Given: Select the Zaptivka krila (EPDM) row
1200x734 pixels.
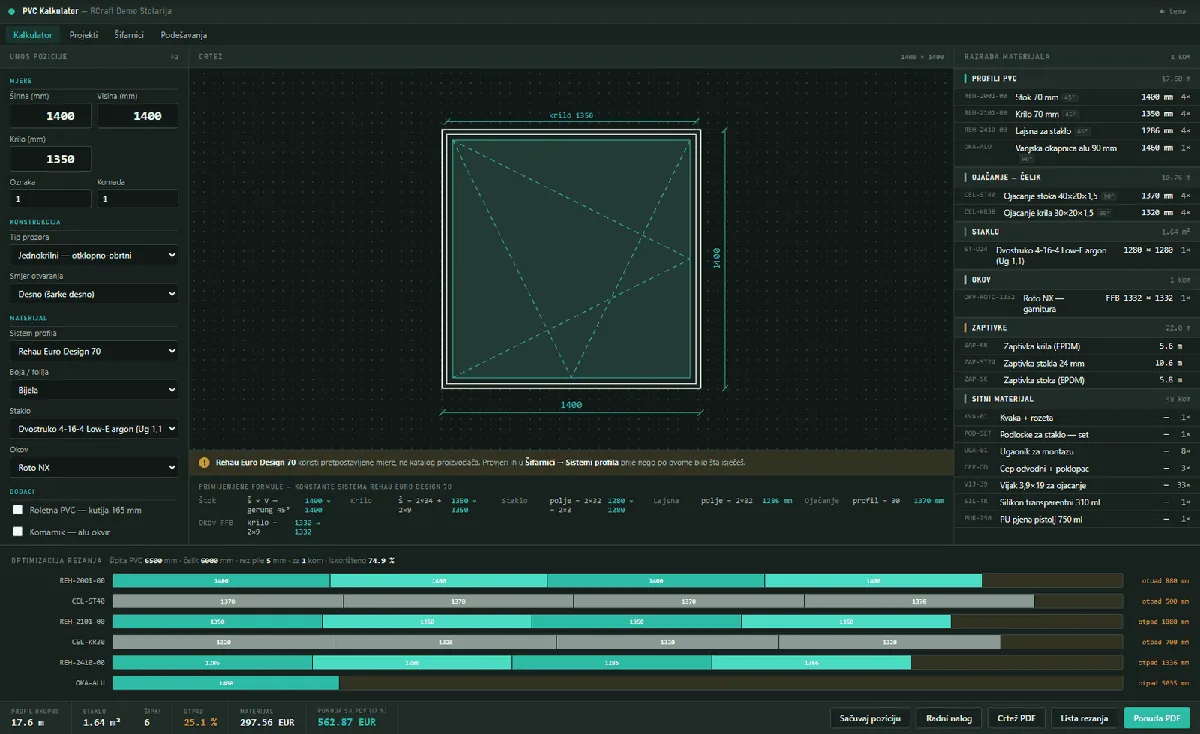Looking at the screenshot, I should (1077, 346).
